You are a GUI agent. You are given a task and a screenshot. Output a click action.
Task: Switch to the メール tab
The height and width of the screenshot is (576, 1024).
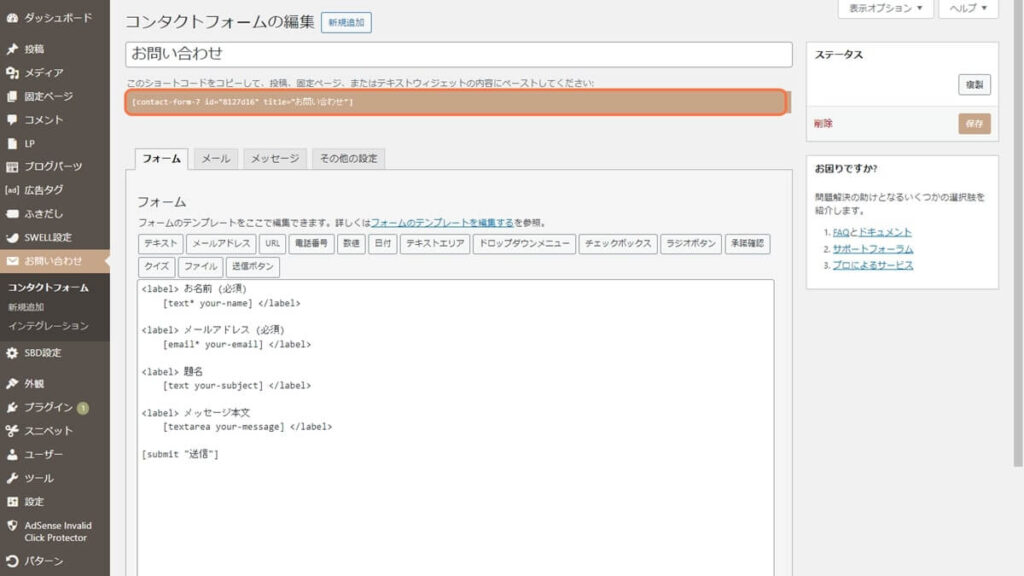pyautogui.click(x=215, y=159)
